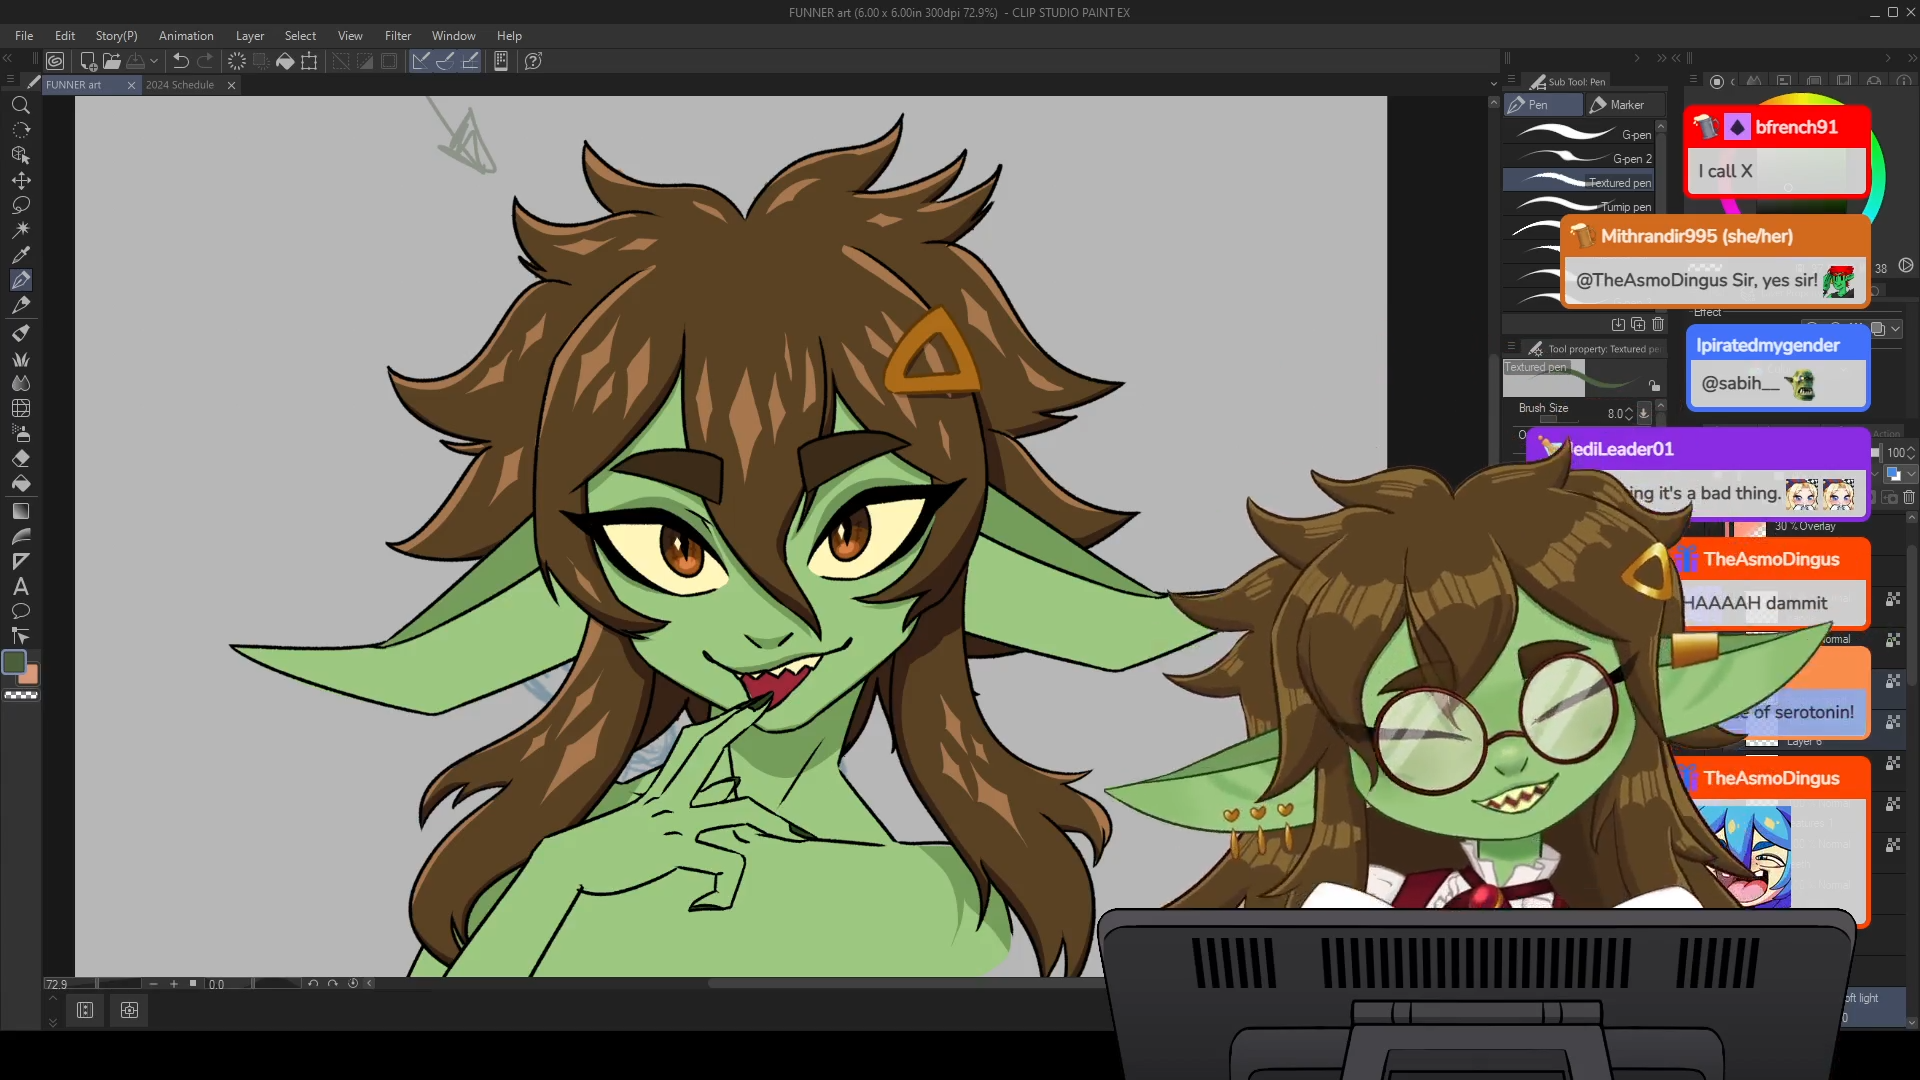Toggle snap to special ruler

(x=446, y=61)
